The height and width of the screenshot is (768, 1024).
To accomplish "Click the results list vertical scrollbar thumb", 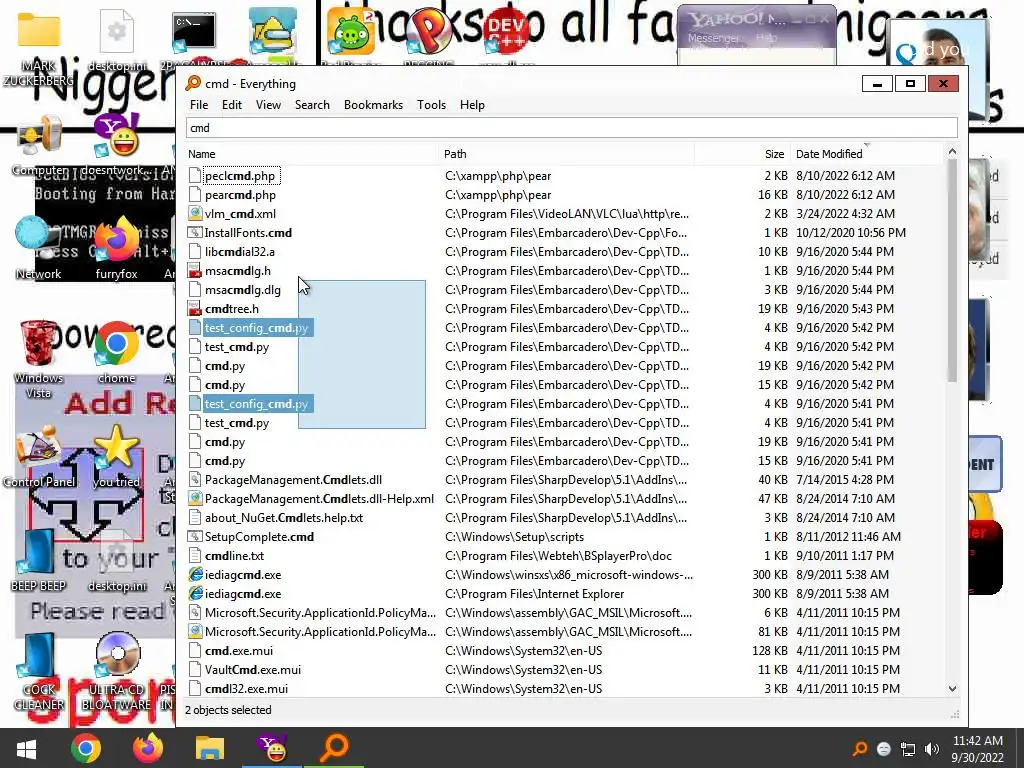I will click(952, 271).
